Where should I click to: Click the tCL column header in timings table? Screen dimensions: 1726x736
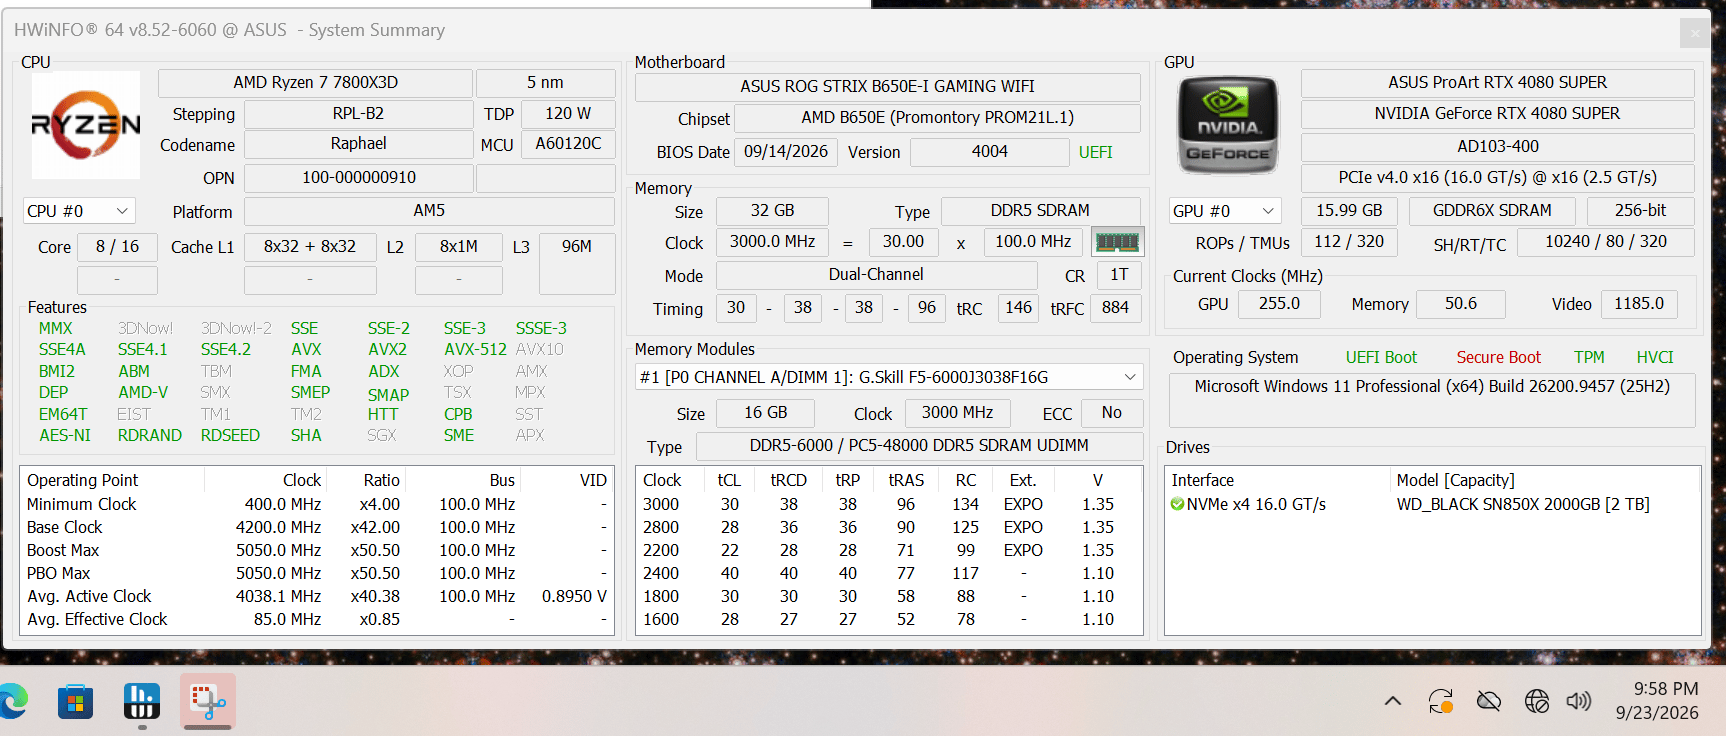tap(729, 481)
